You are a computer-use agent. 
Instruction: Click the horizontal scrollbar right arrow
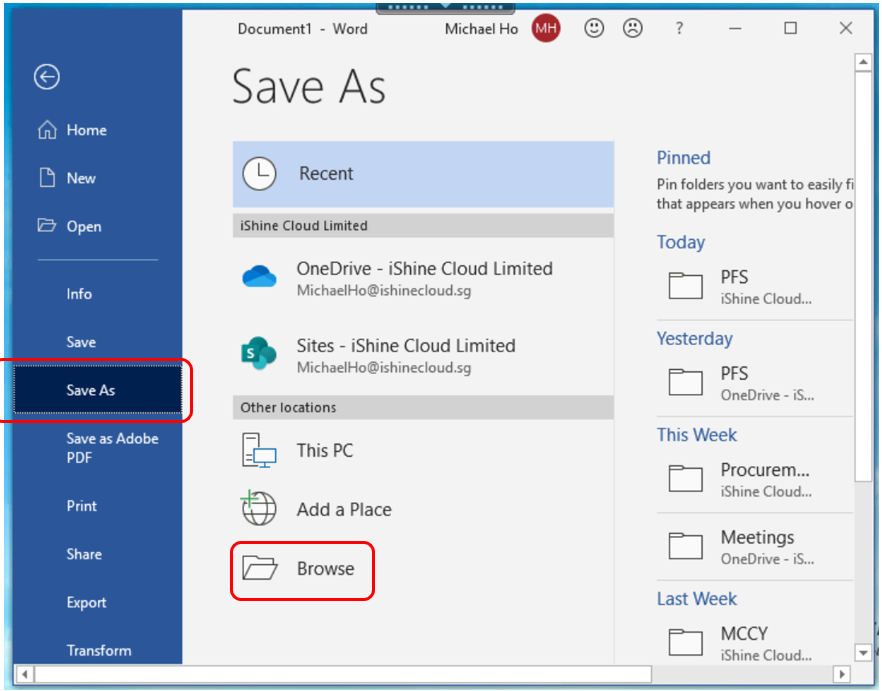(x=842, y=674)
